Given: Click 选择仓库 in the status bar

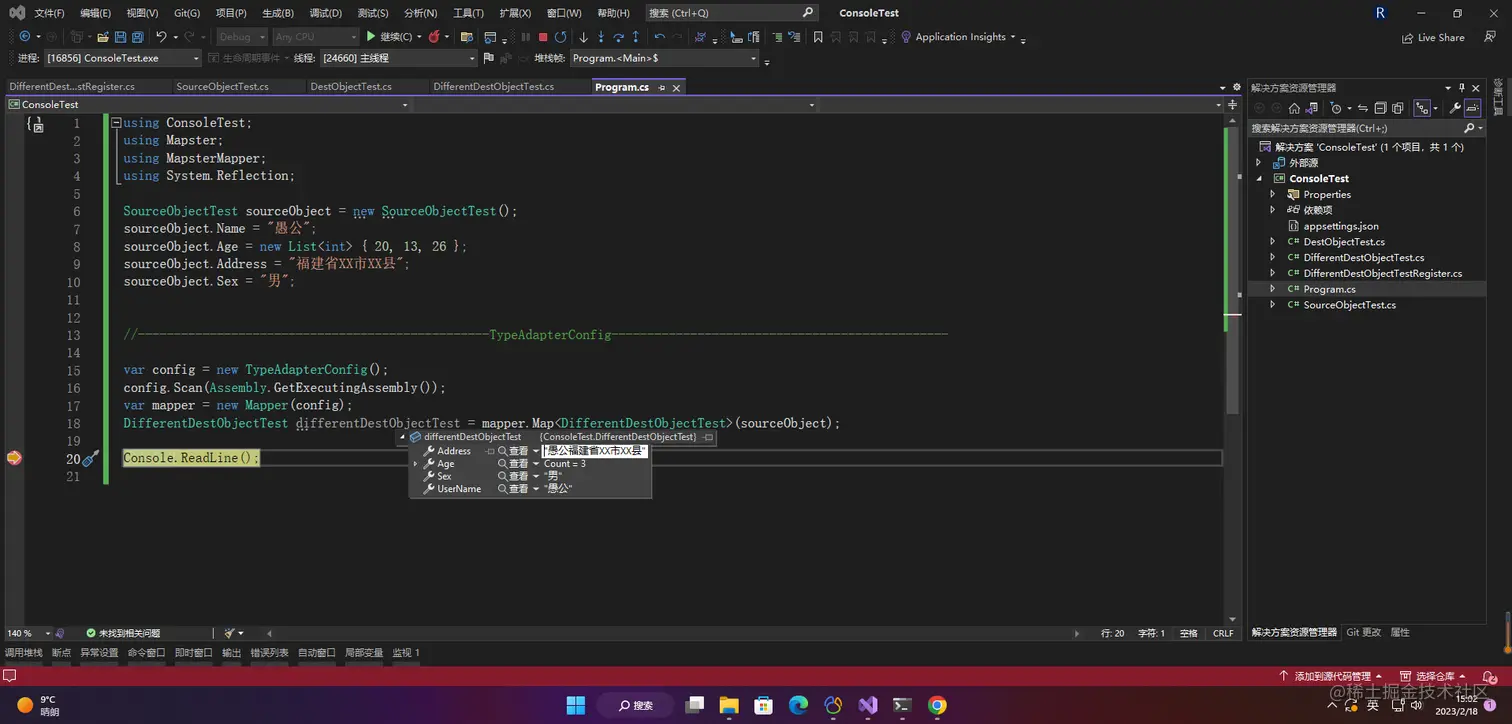Looking at the screenshot, I should point(1435,677).
